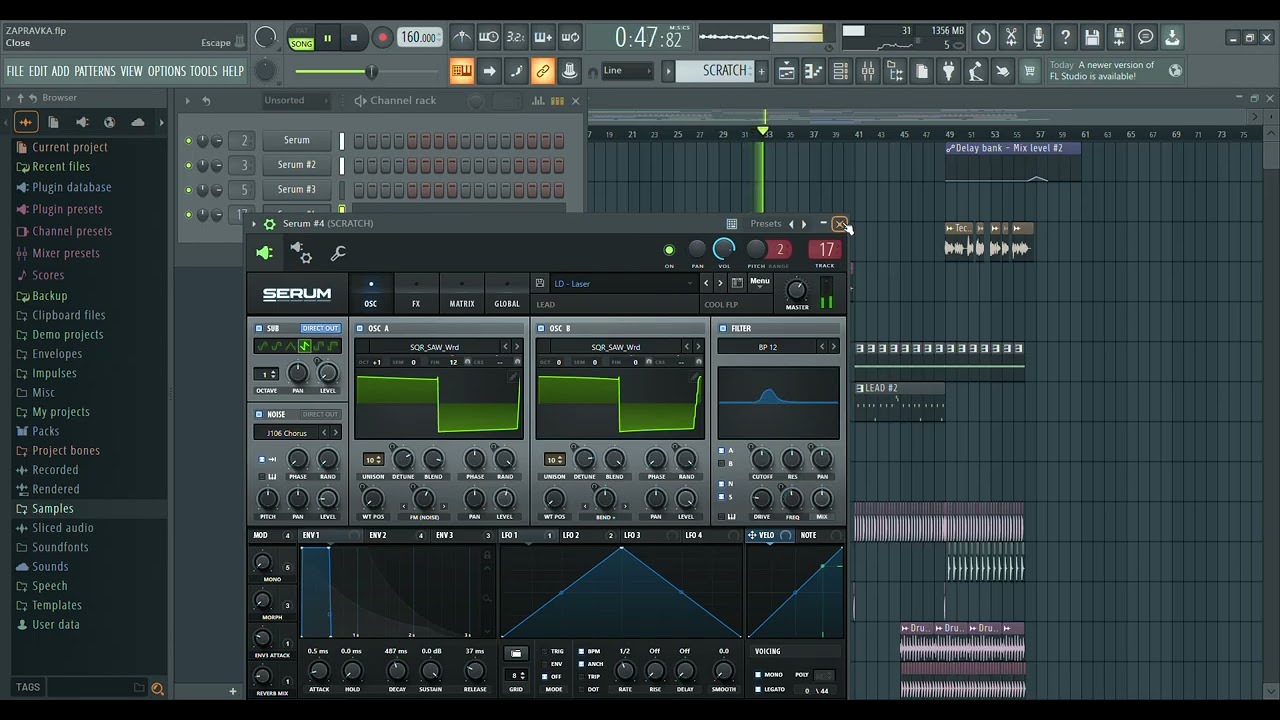This screenshot has height=720, width=1280.
Task: Open the Line snap dropdown
Action: coord(627,71)
